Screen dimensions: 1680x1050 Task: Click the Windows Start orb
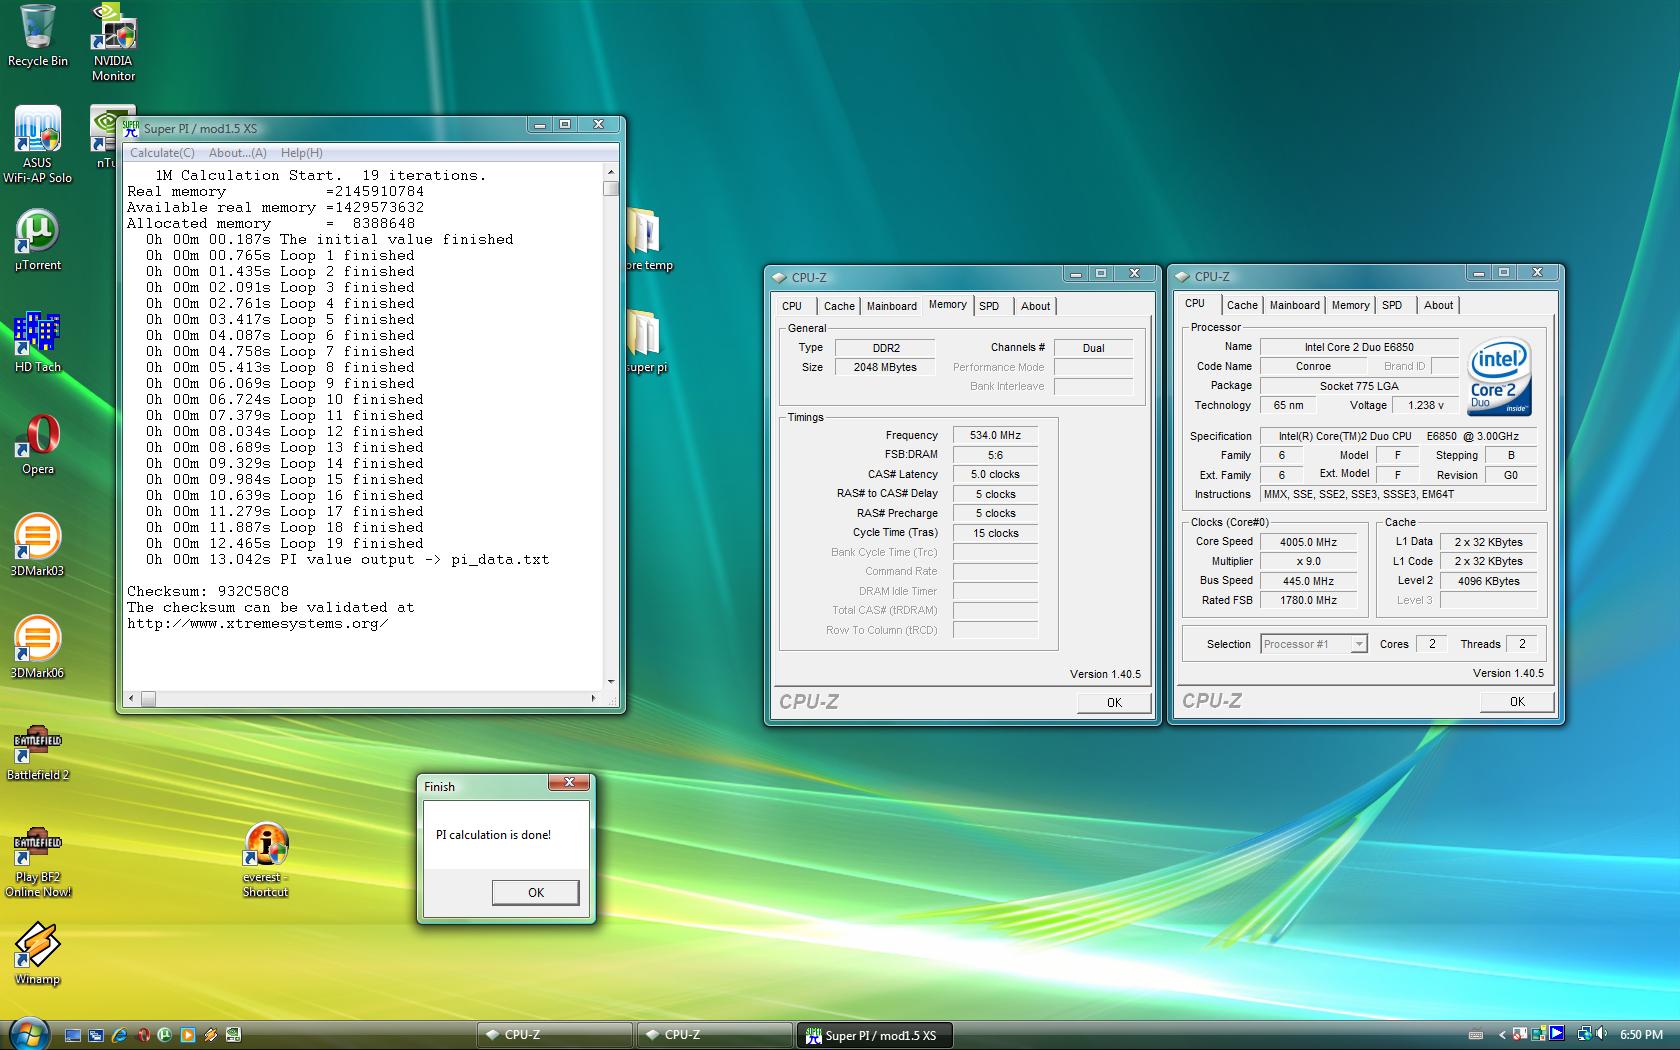point(29,1035)
